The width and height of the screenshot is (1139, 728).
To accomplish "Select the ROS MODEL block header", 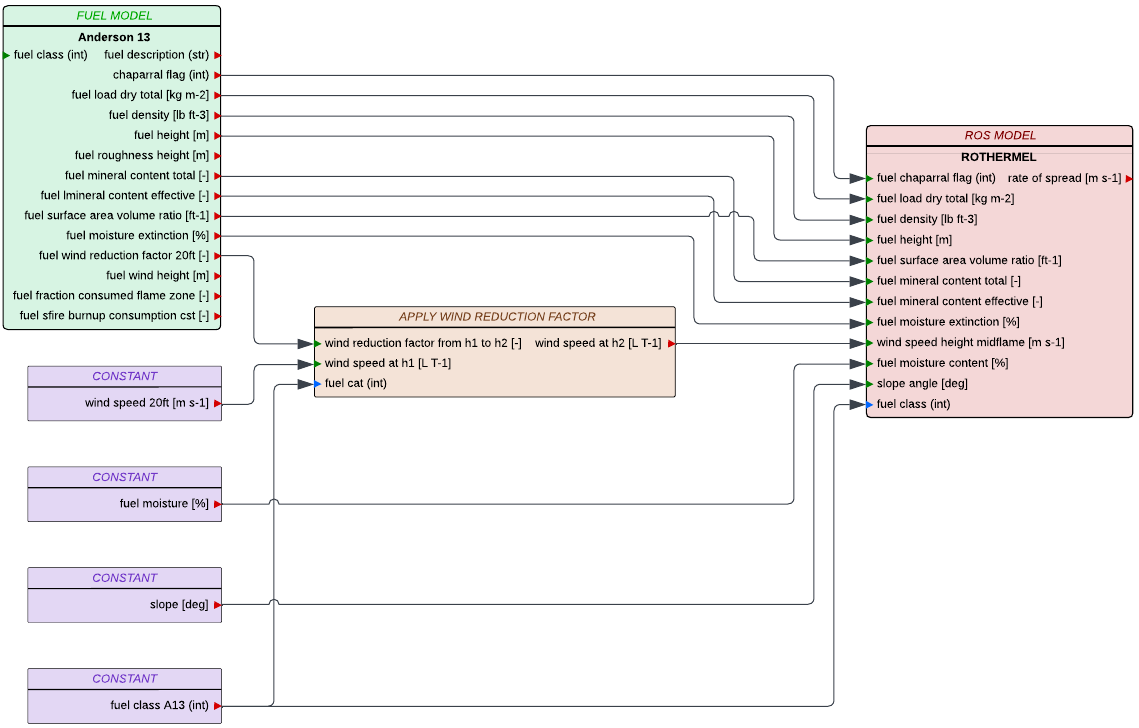I will click(999, 136).
